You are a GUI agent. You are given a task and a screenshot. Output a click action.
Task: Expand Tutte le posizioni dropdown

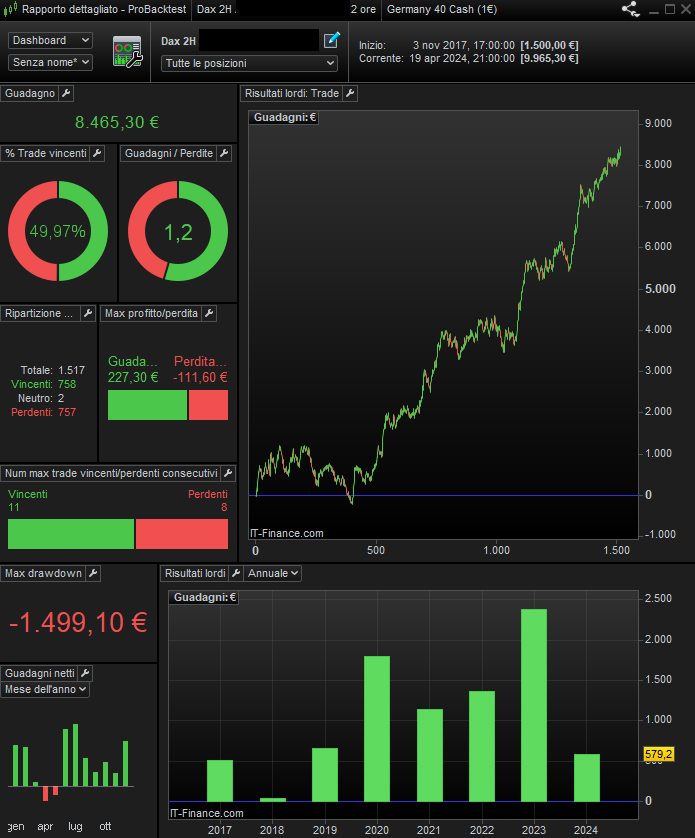[249, 63]
